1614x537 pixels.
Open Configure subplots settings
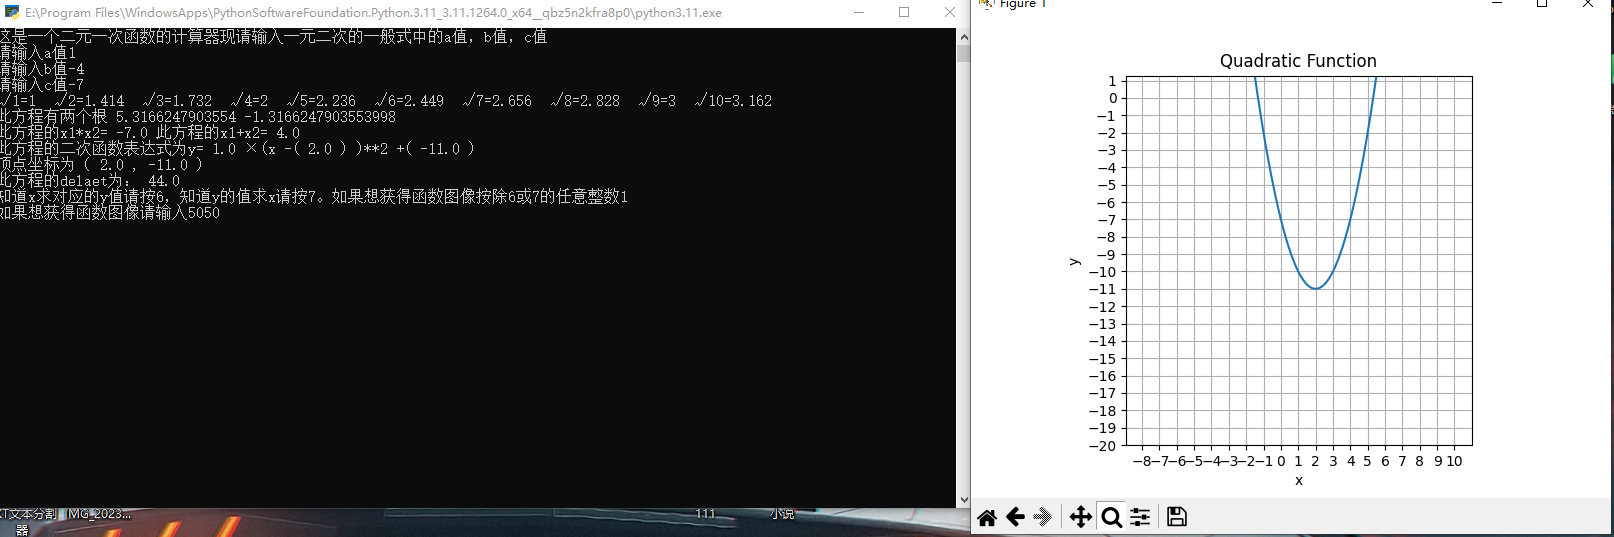coord(1140,517)
